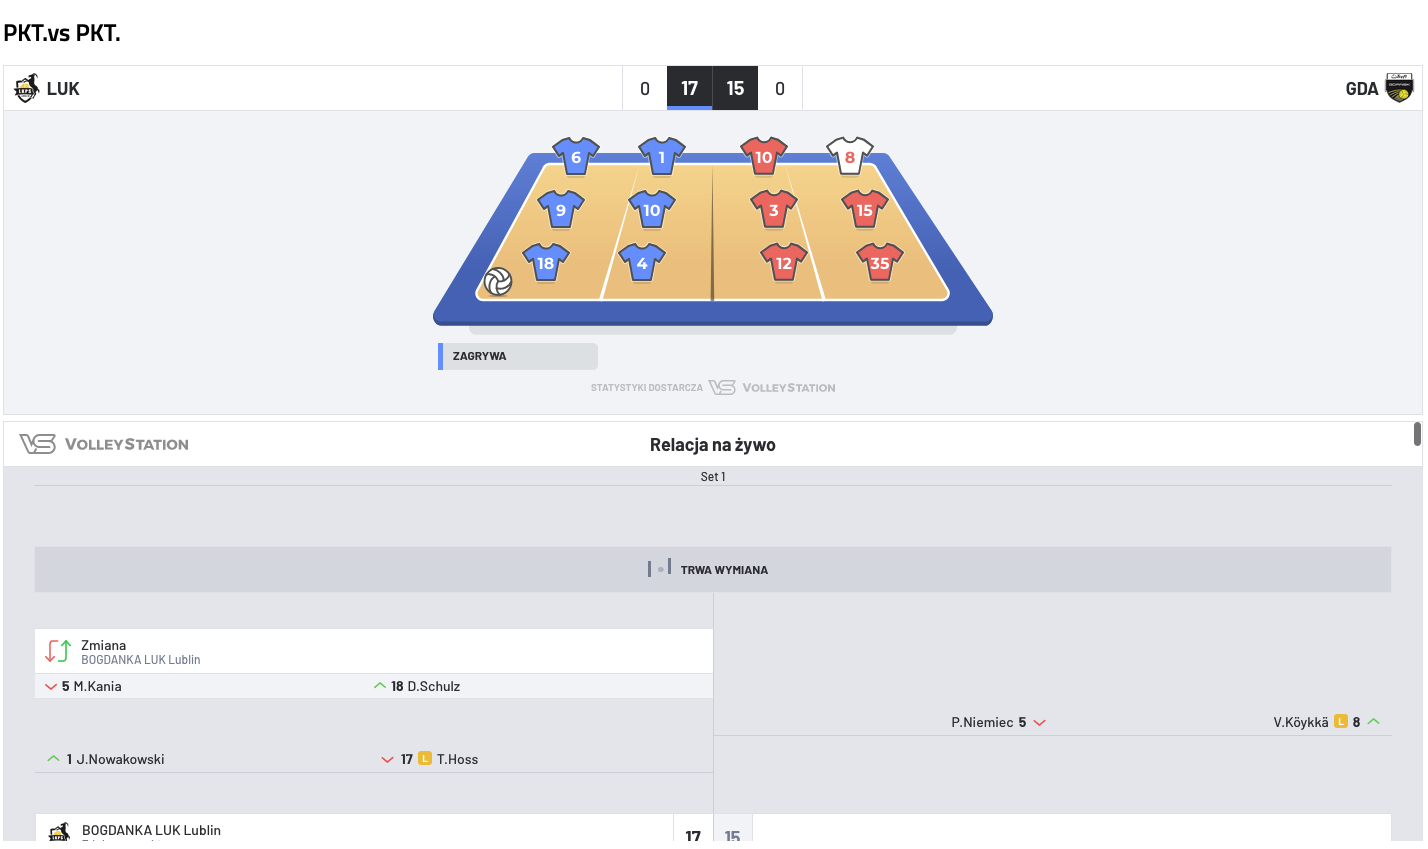Image resolution: width=1428 pixels, height=849 pixels.
Task: Click the green up arrow beside D.Schulz
Action: [x=380, y=686]
